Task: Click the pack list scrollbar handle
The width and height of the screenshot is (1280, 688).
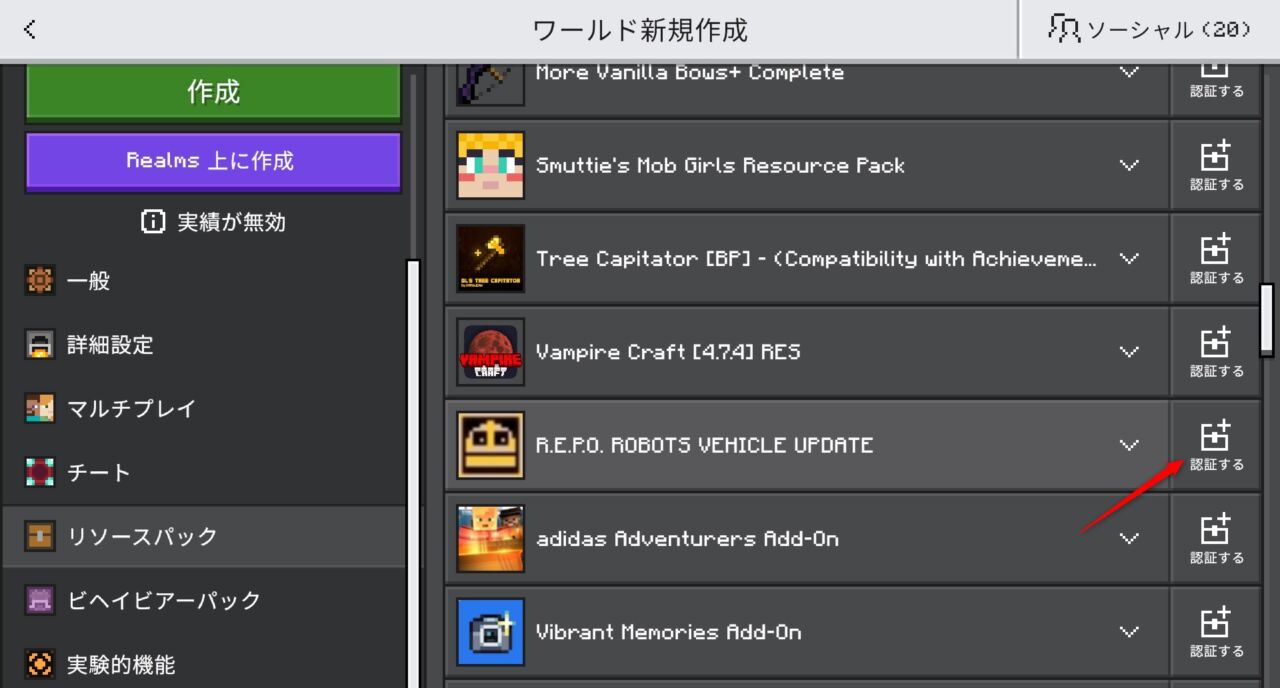Action: click(1267, 319)
